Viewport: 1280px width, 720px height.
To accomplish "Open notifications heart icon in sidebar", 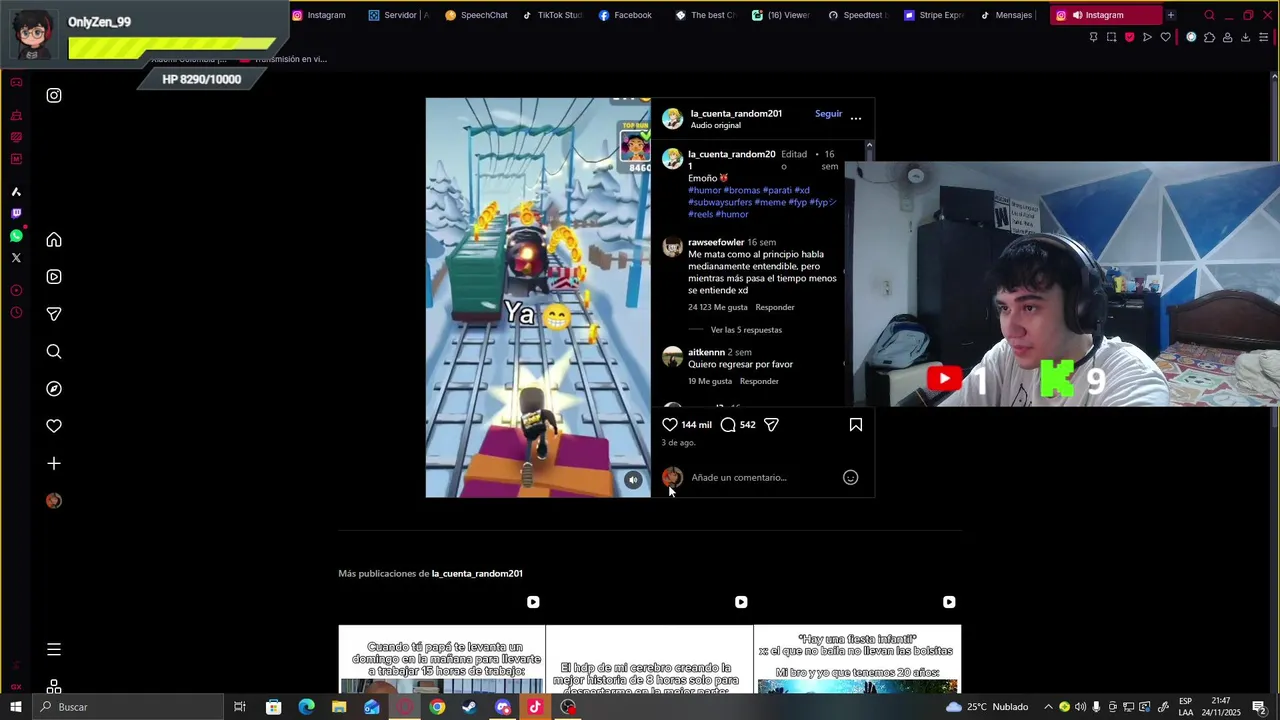I will [54, 426].
